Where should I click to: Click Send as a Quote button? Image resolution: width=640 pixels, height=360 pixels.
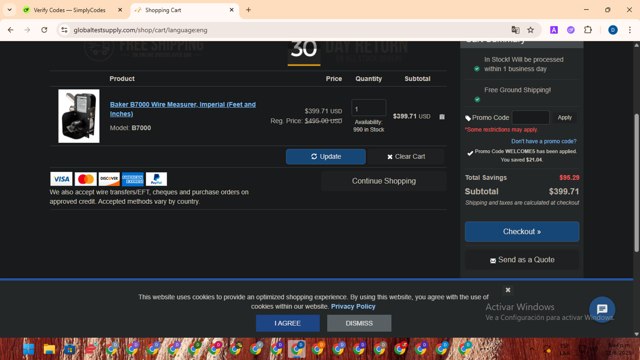coord(522,260)
